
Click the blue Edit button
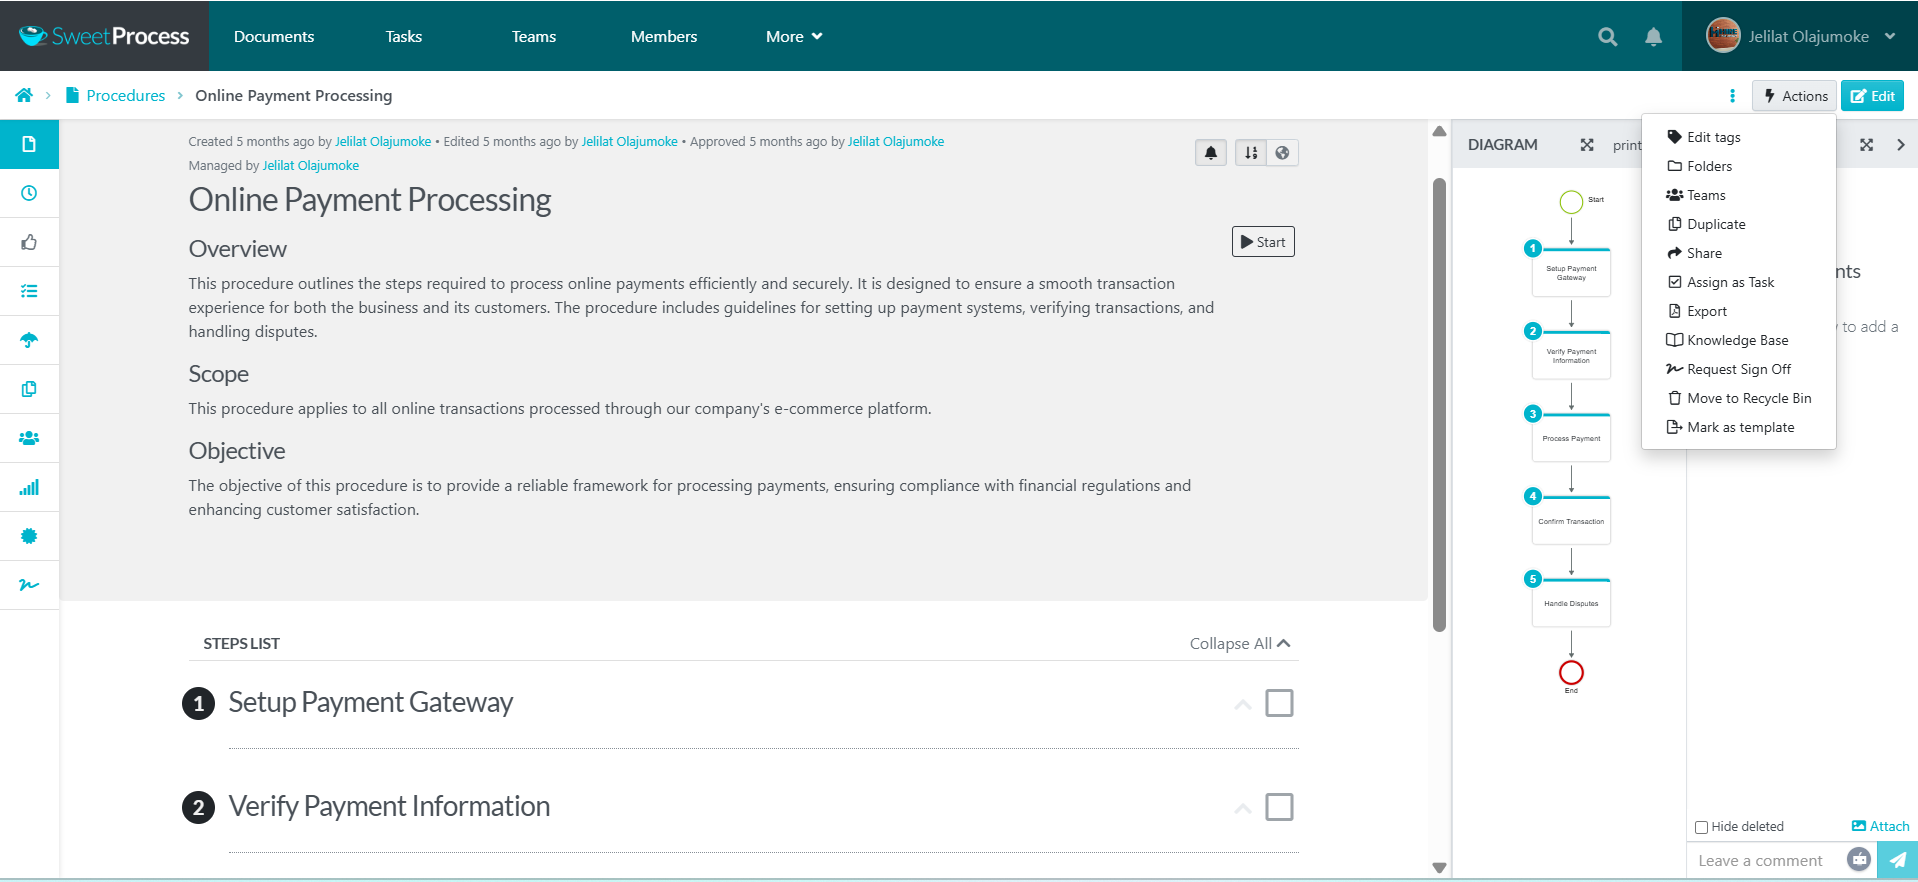1872,96
